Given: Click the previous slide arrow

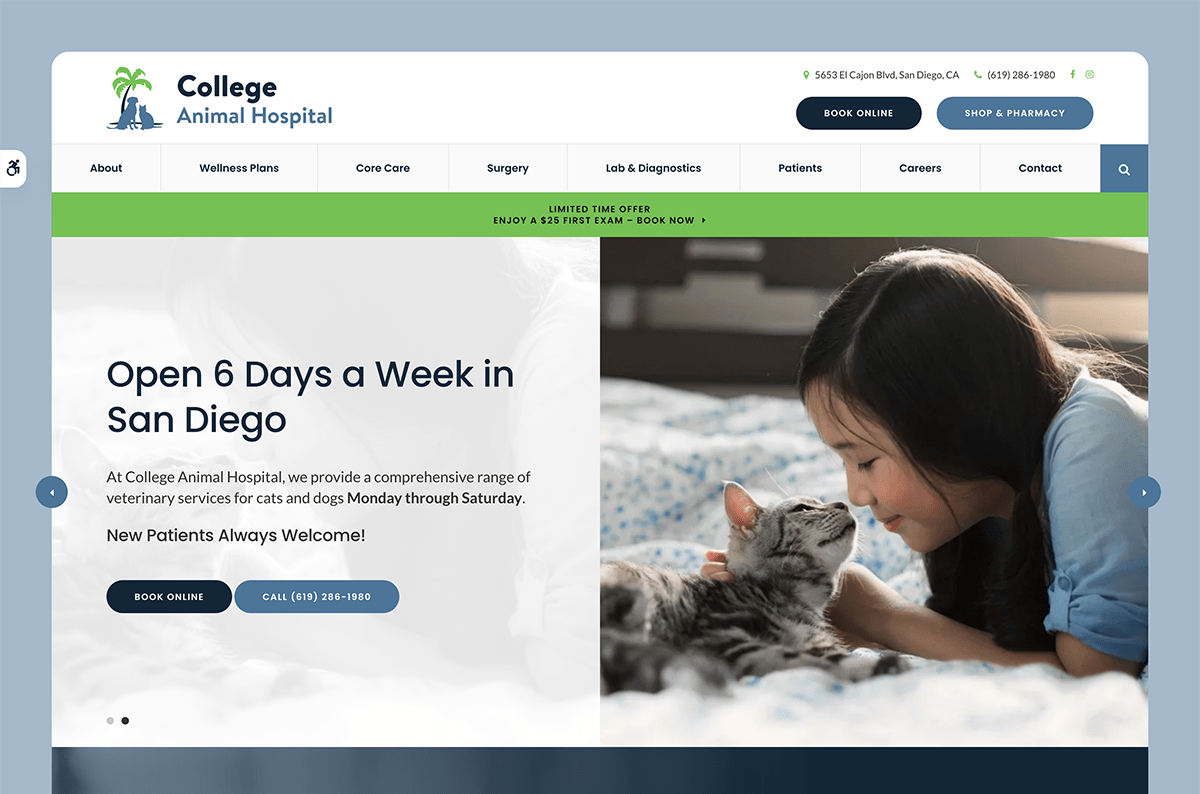Looking at the screenshot, I should tap(52, 492).
